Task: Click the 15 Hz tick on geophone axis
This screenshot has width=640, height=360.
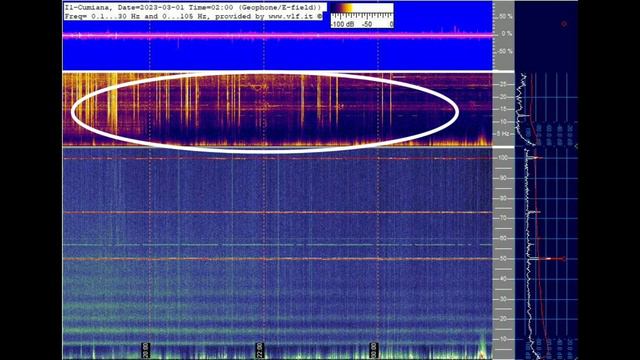Action: (x=503, y=109)
